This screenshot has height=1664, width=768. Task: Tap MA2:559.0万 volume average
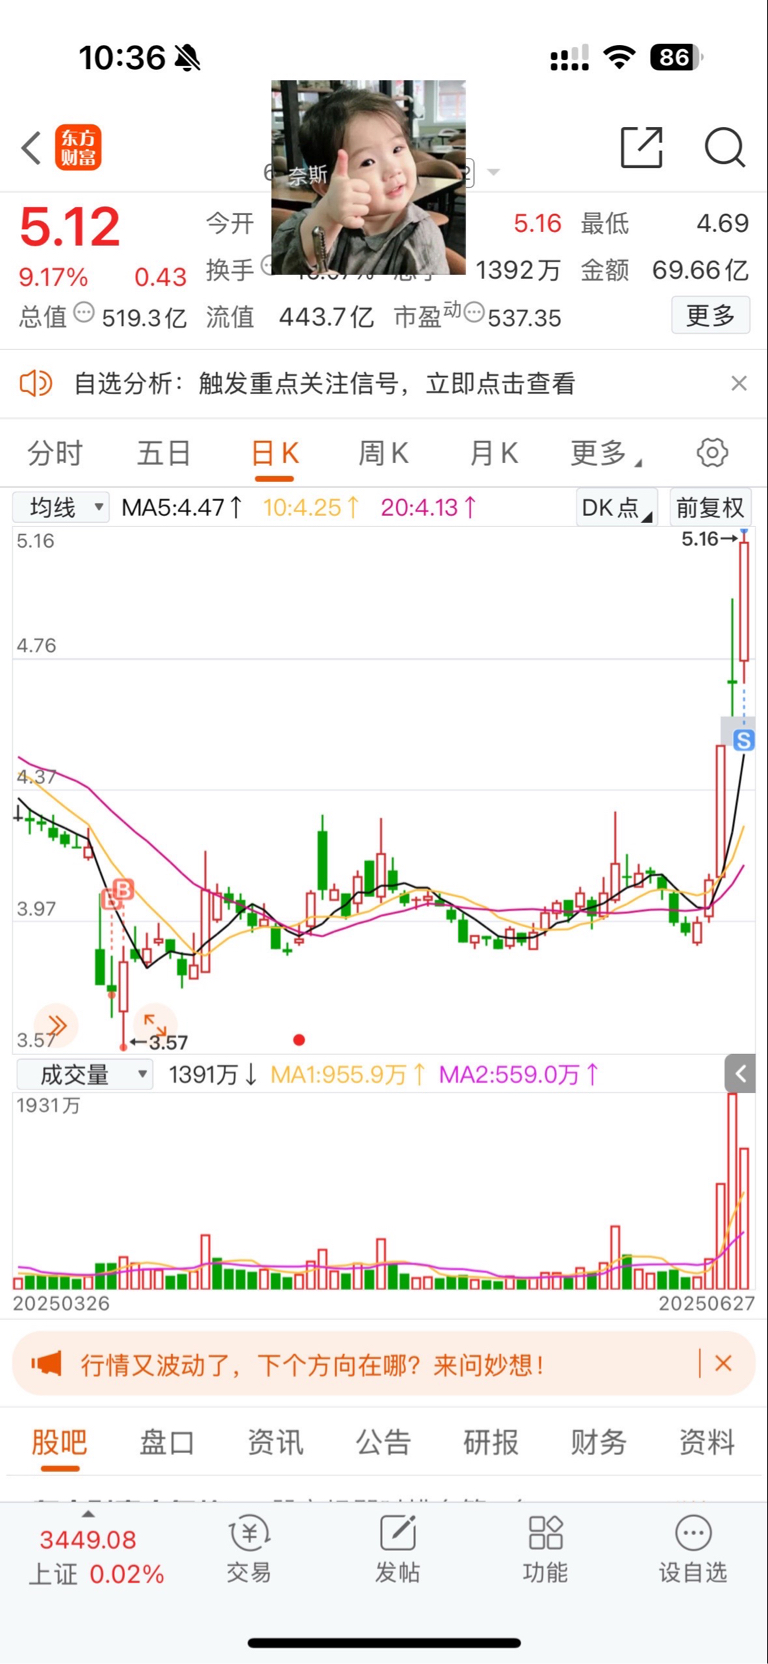pyautogui.click(x=520, y=1075)
